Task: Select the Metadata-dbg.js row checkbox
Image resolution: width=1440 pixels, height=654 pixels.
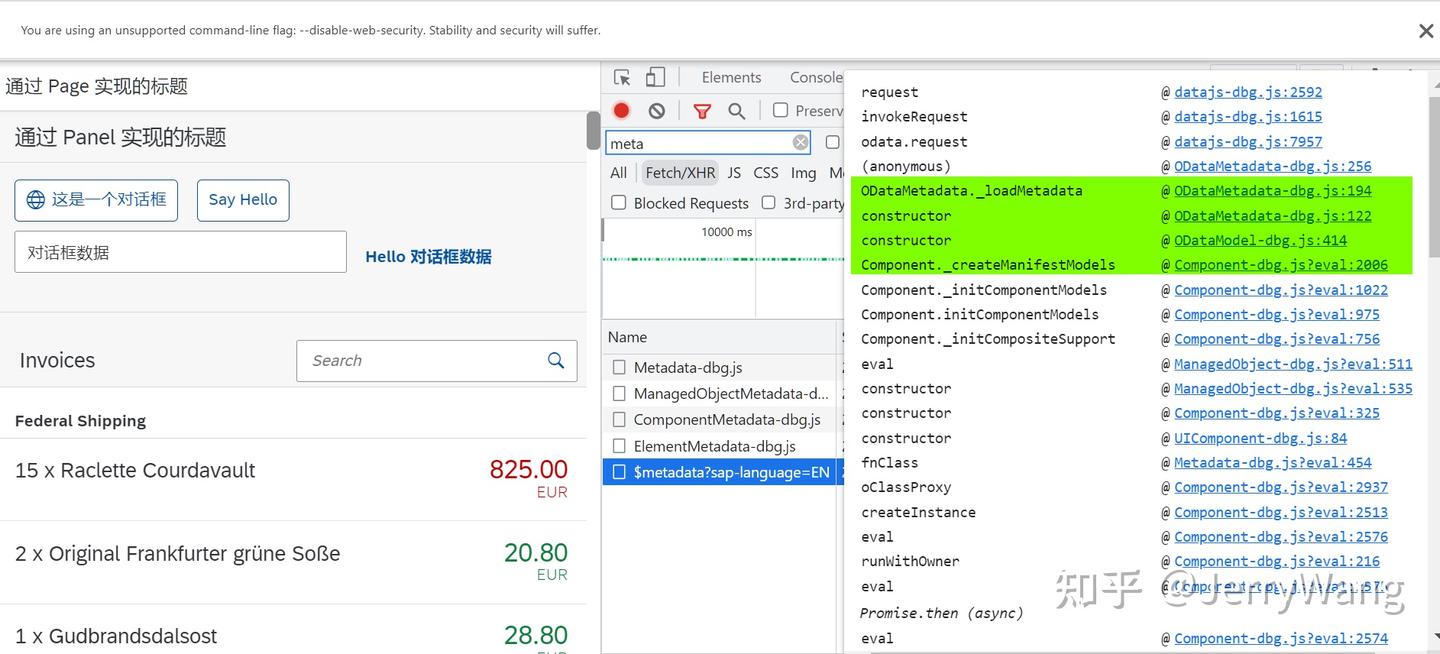Action: coord(619,368)
